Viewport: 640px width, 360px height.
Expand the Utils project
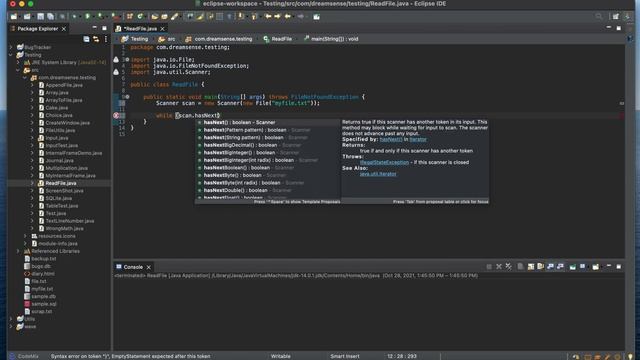click(11, 319)
